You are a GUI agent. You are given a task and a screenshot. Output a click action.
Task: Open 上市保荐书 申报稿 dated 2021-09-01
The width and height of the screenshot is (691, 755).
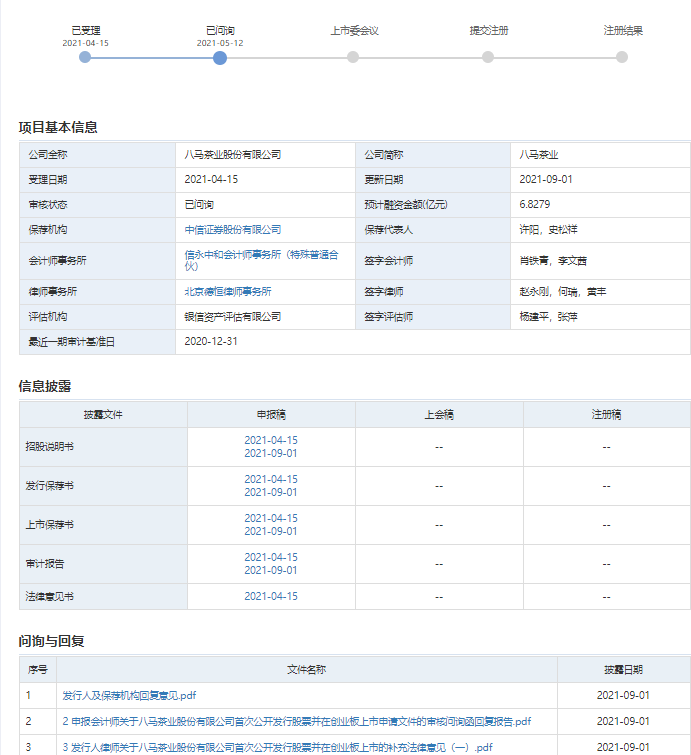pyautogui.click(x=271, y=531)
